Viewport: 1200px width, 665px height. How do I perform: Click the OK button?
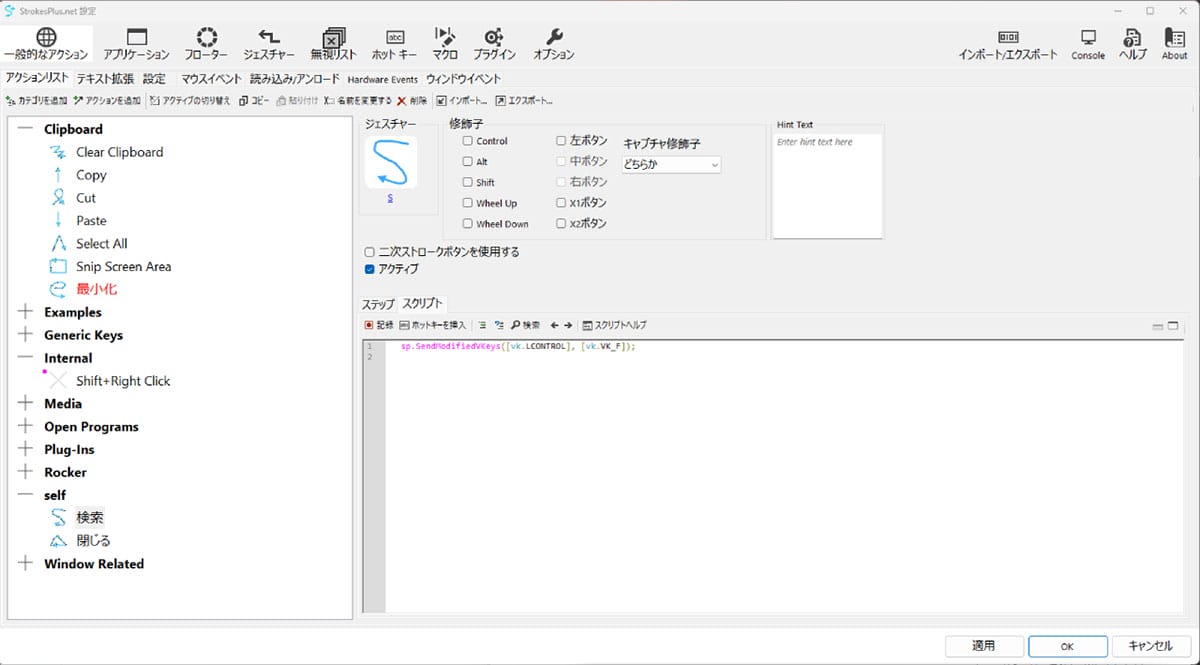(x=1067, y=646)
